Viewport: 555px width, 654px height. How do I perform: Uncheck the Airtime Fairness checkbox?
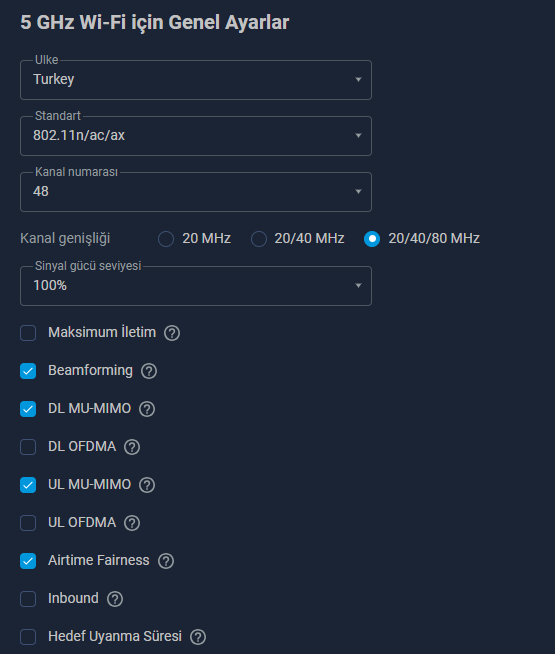(28, 561)
